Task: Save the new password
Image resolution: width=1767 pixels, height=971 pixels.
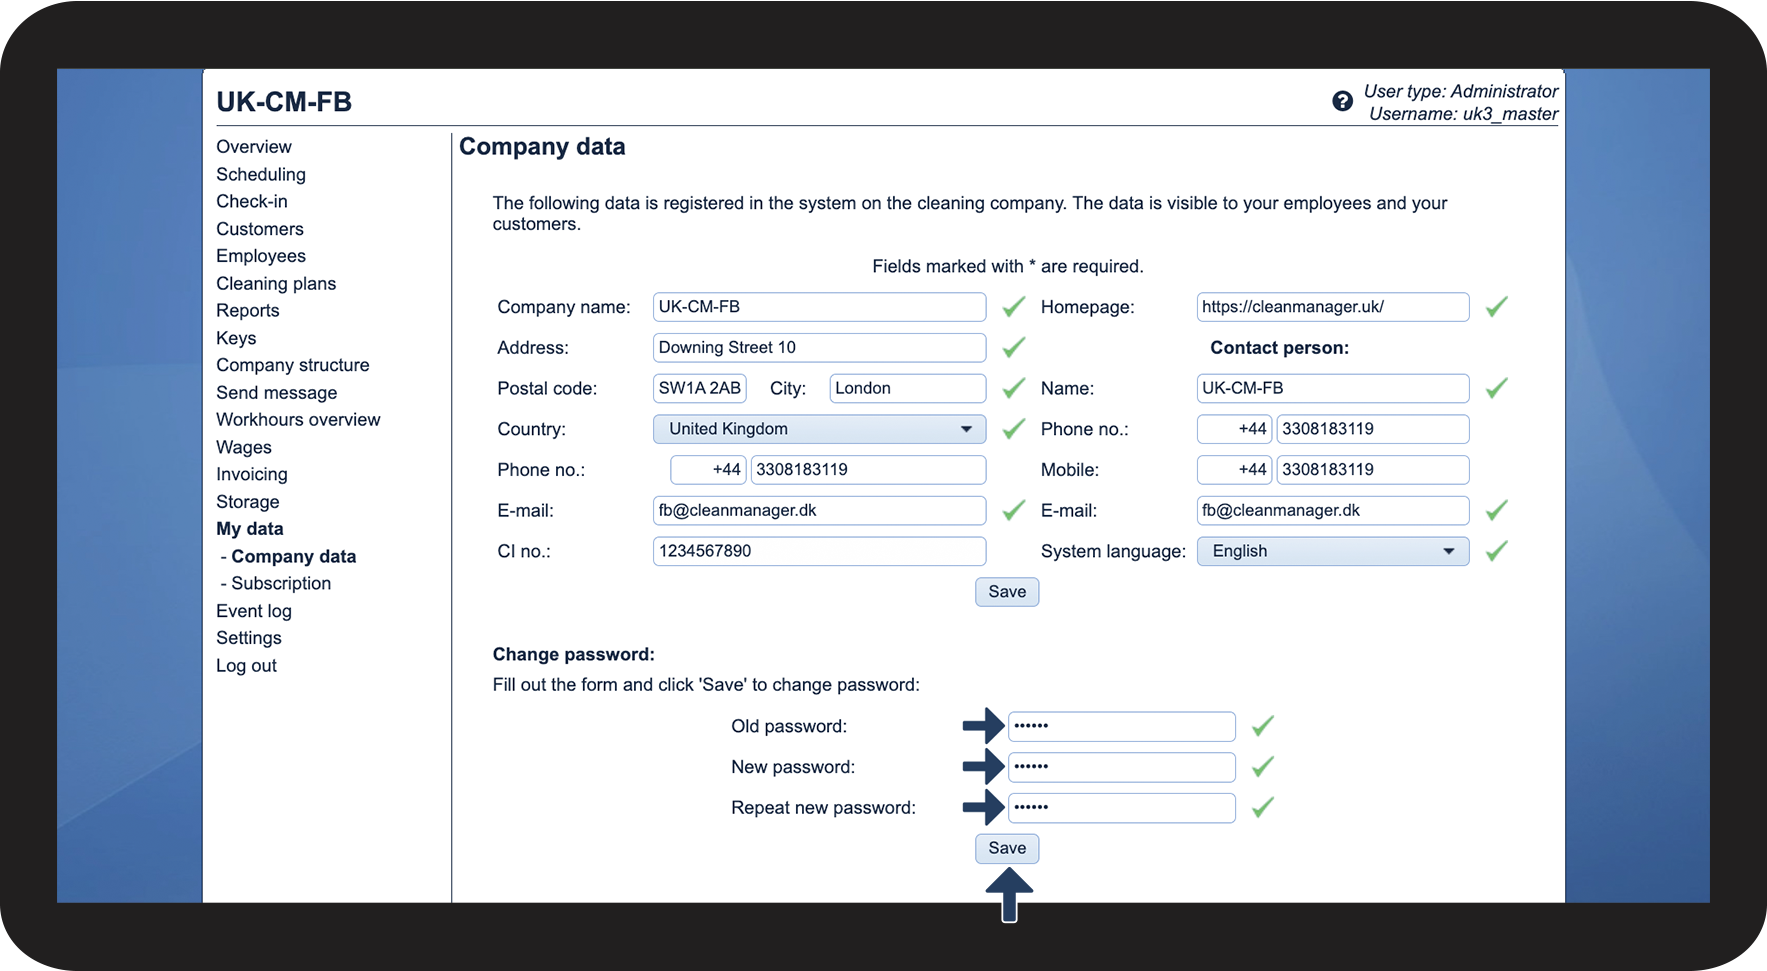Action: tap(1006, 848)
